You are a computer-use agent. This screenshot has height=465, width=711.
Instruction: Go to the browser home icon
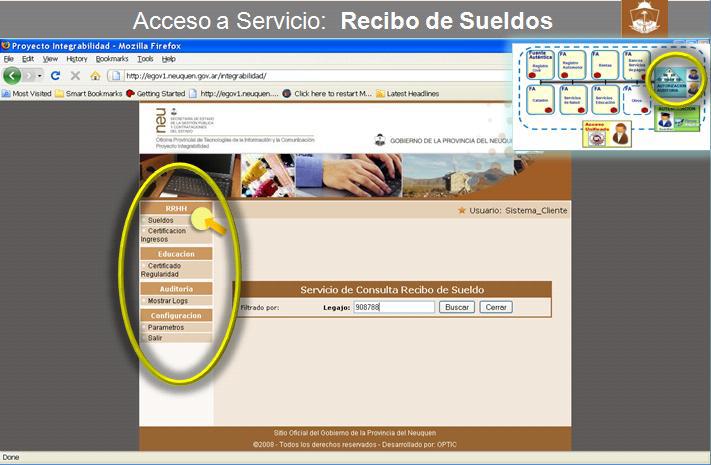95,76
